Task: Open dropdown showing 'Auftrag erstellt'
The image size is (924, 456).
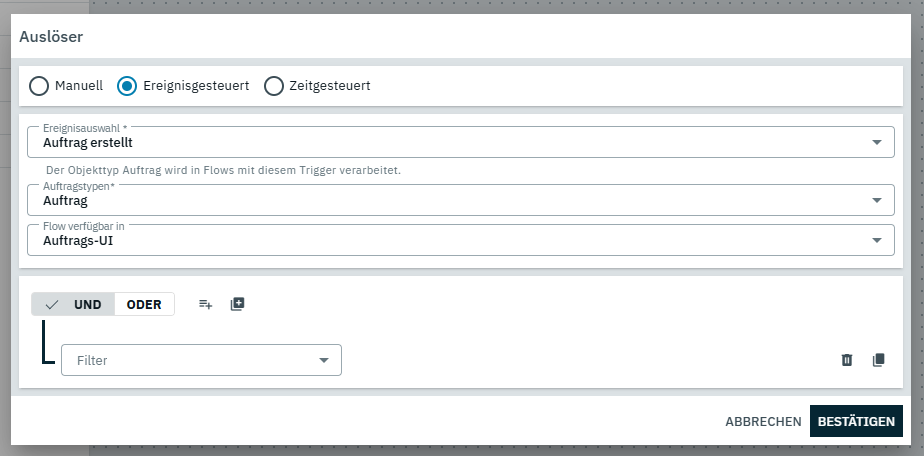Action: coord(450,142)
